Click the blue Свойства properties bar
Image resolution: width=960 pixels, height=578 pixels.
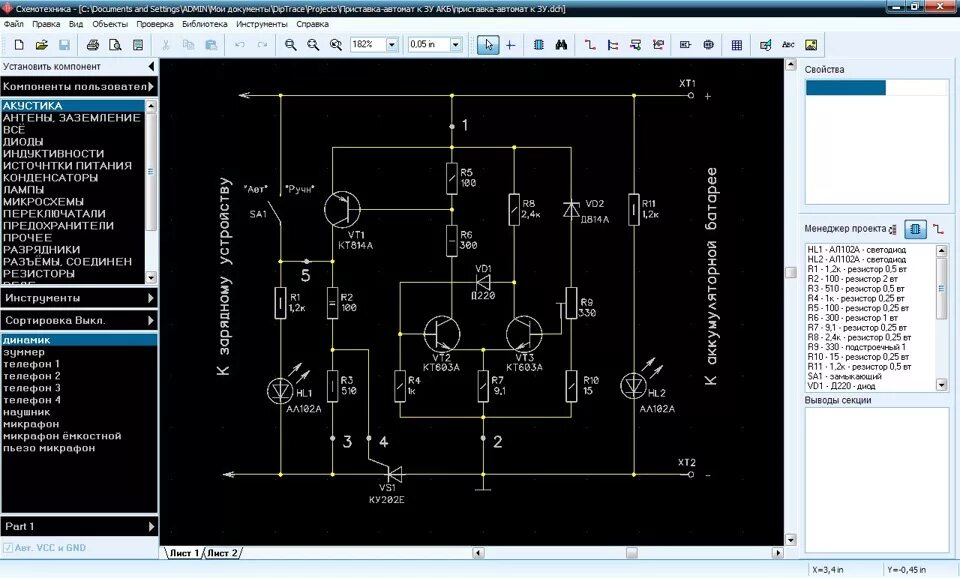click(846, 88)
